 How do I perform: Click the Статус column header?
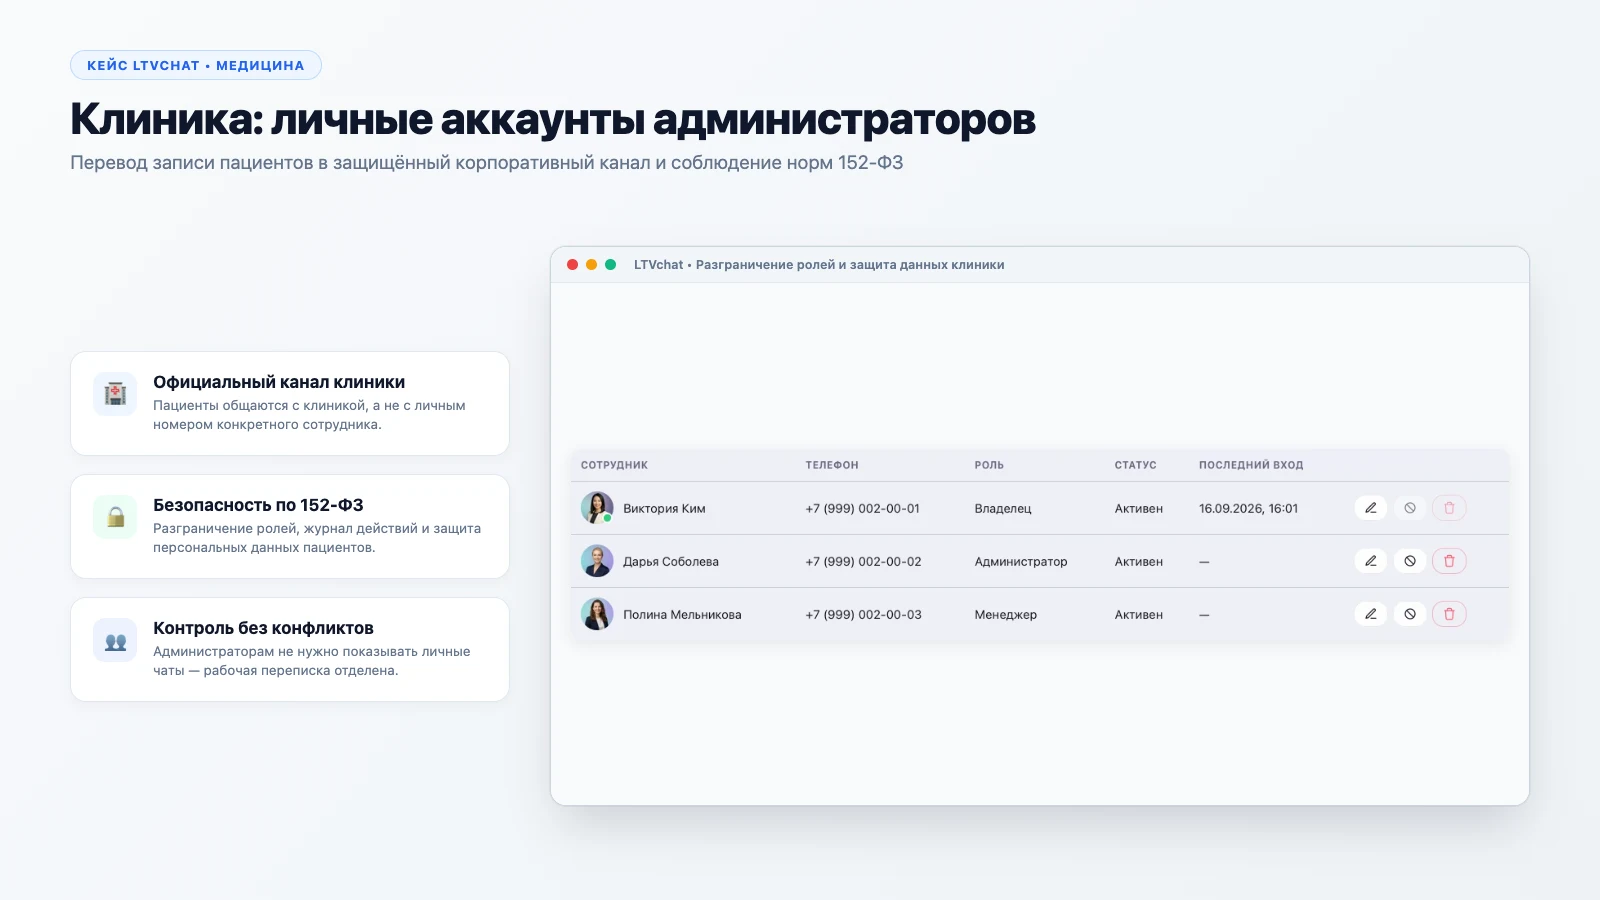pos(1135,465)
